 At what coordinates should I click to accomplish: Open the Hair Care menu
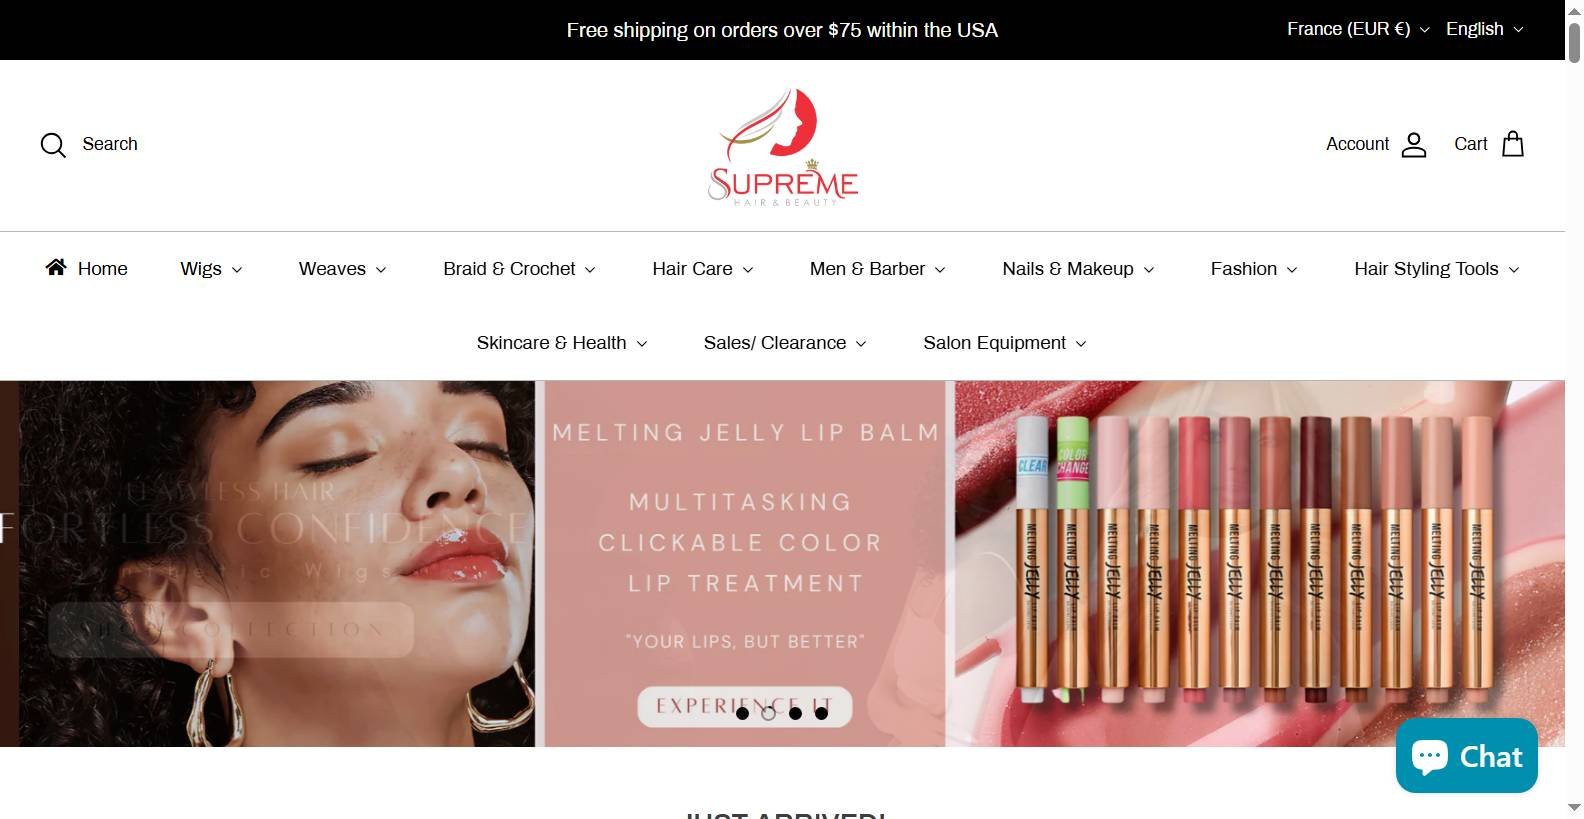tap(703, 269)
